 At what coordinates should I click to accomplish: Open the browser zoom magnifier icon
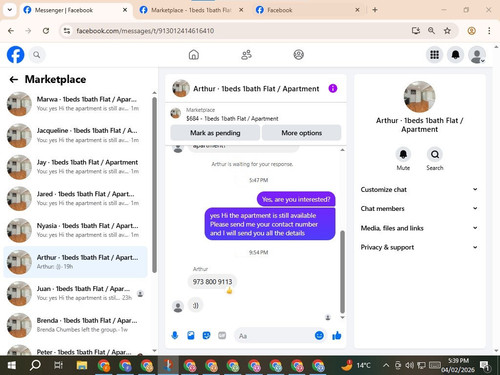click(x=431, y=31)
